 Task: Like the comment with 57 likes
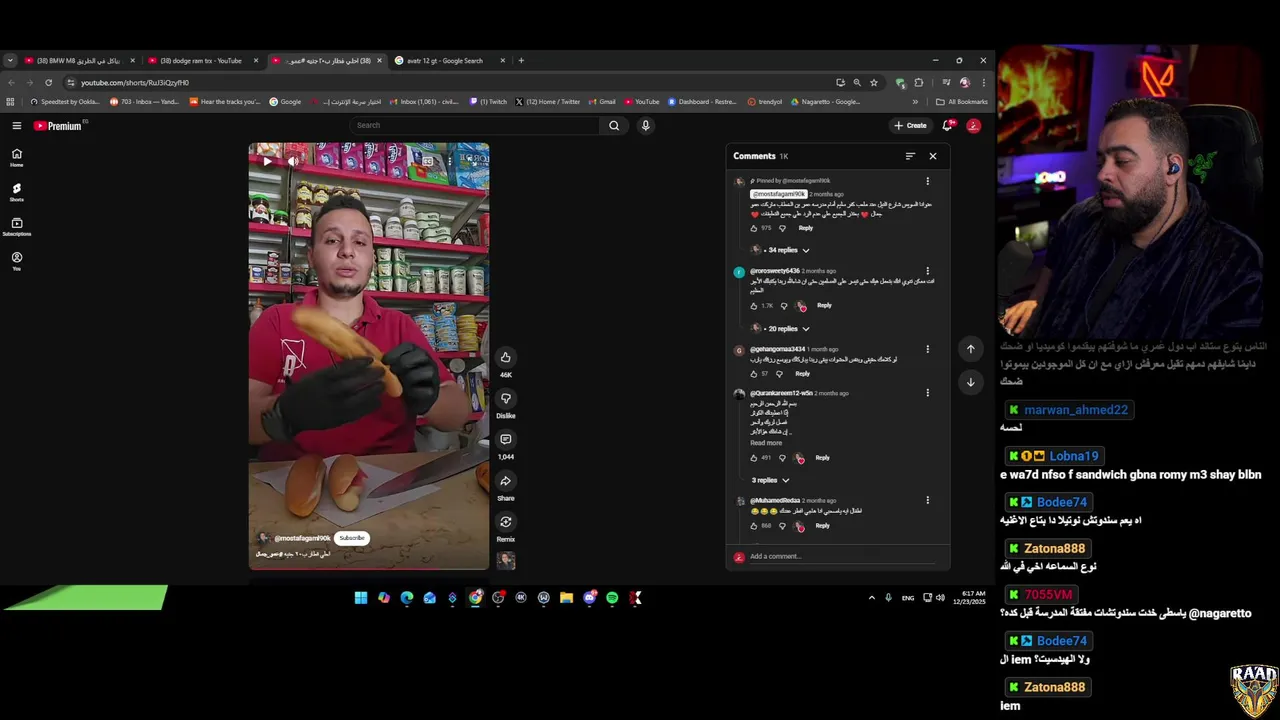(x=755, y=374)
